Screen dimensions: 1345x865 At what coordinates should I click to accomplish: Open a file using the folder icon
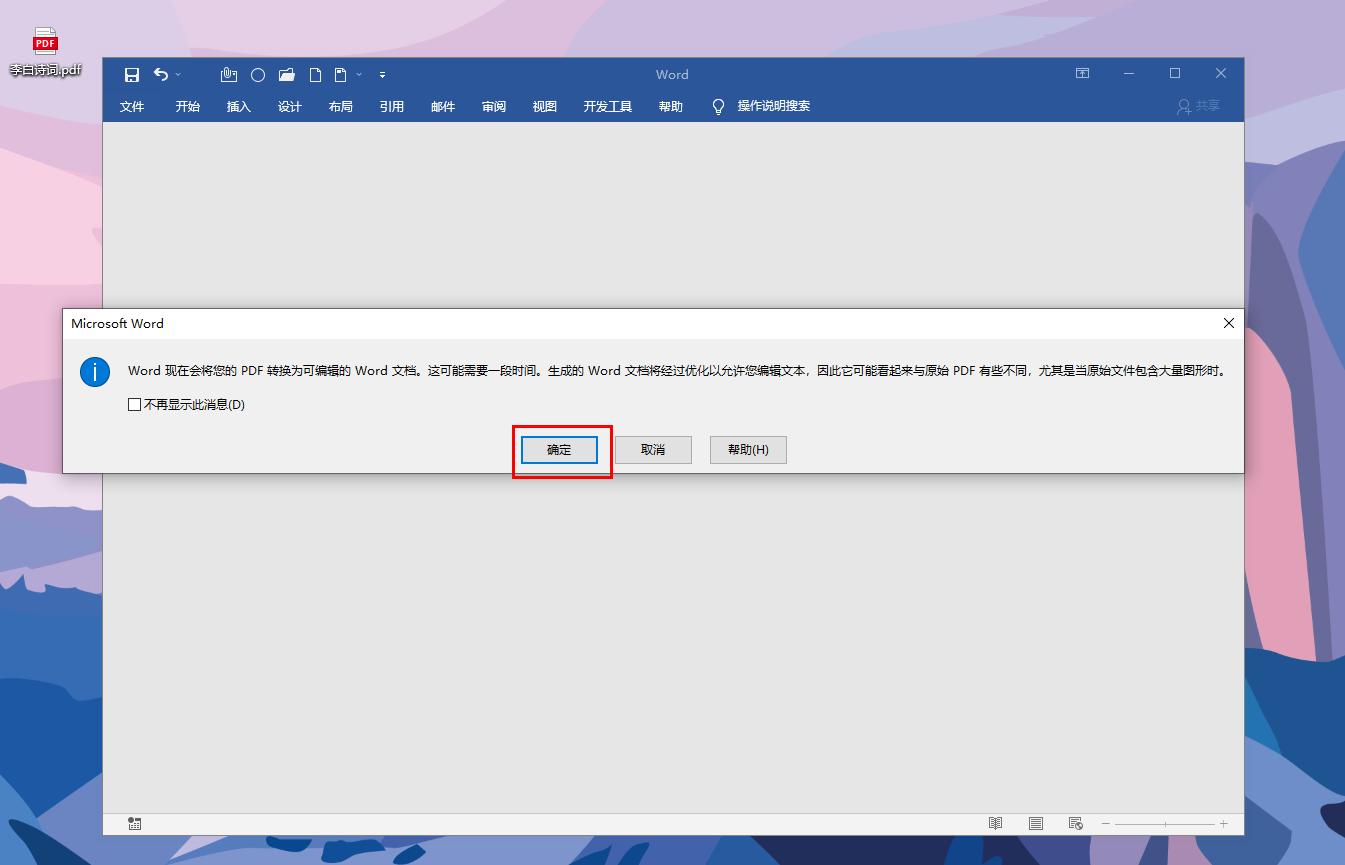285,74
